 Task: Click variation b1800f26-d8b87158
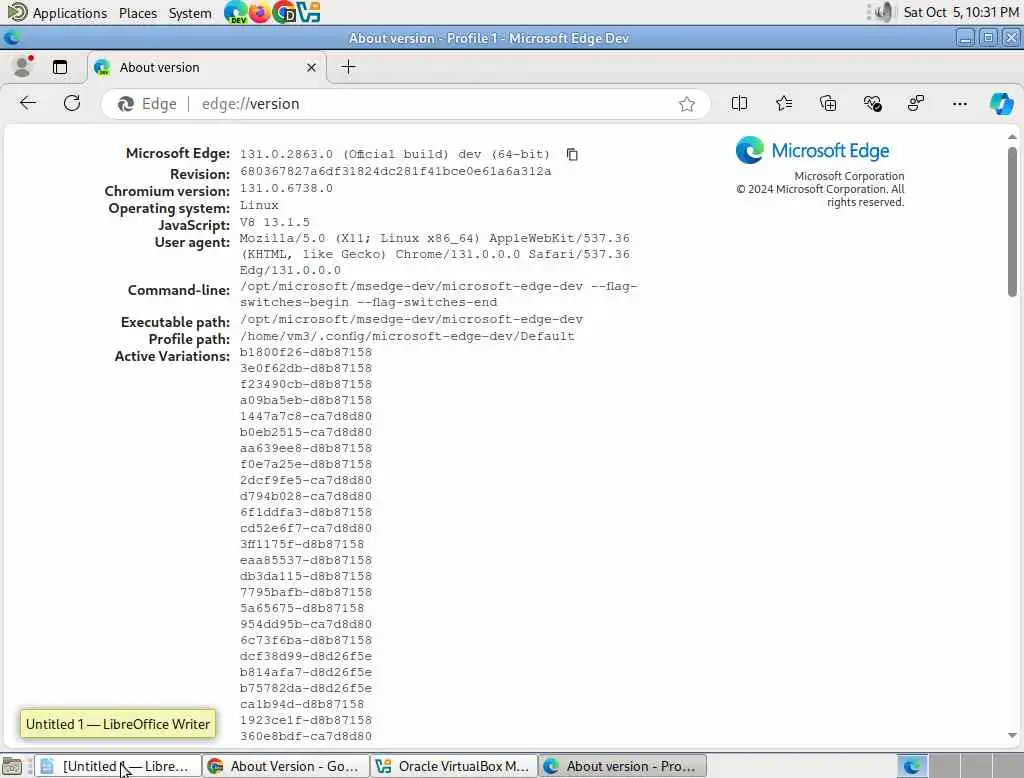306,352
